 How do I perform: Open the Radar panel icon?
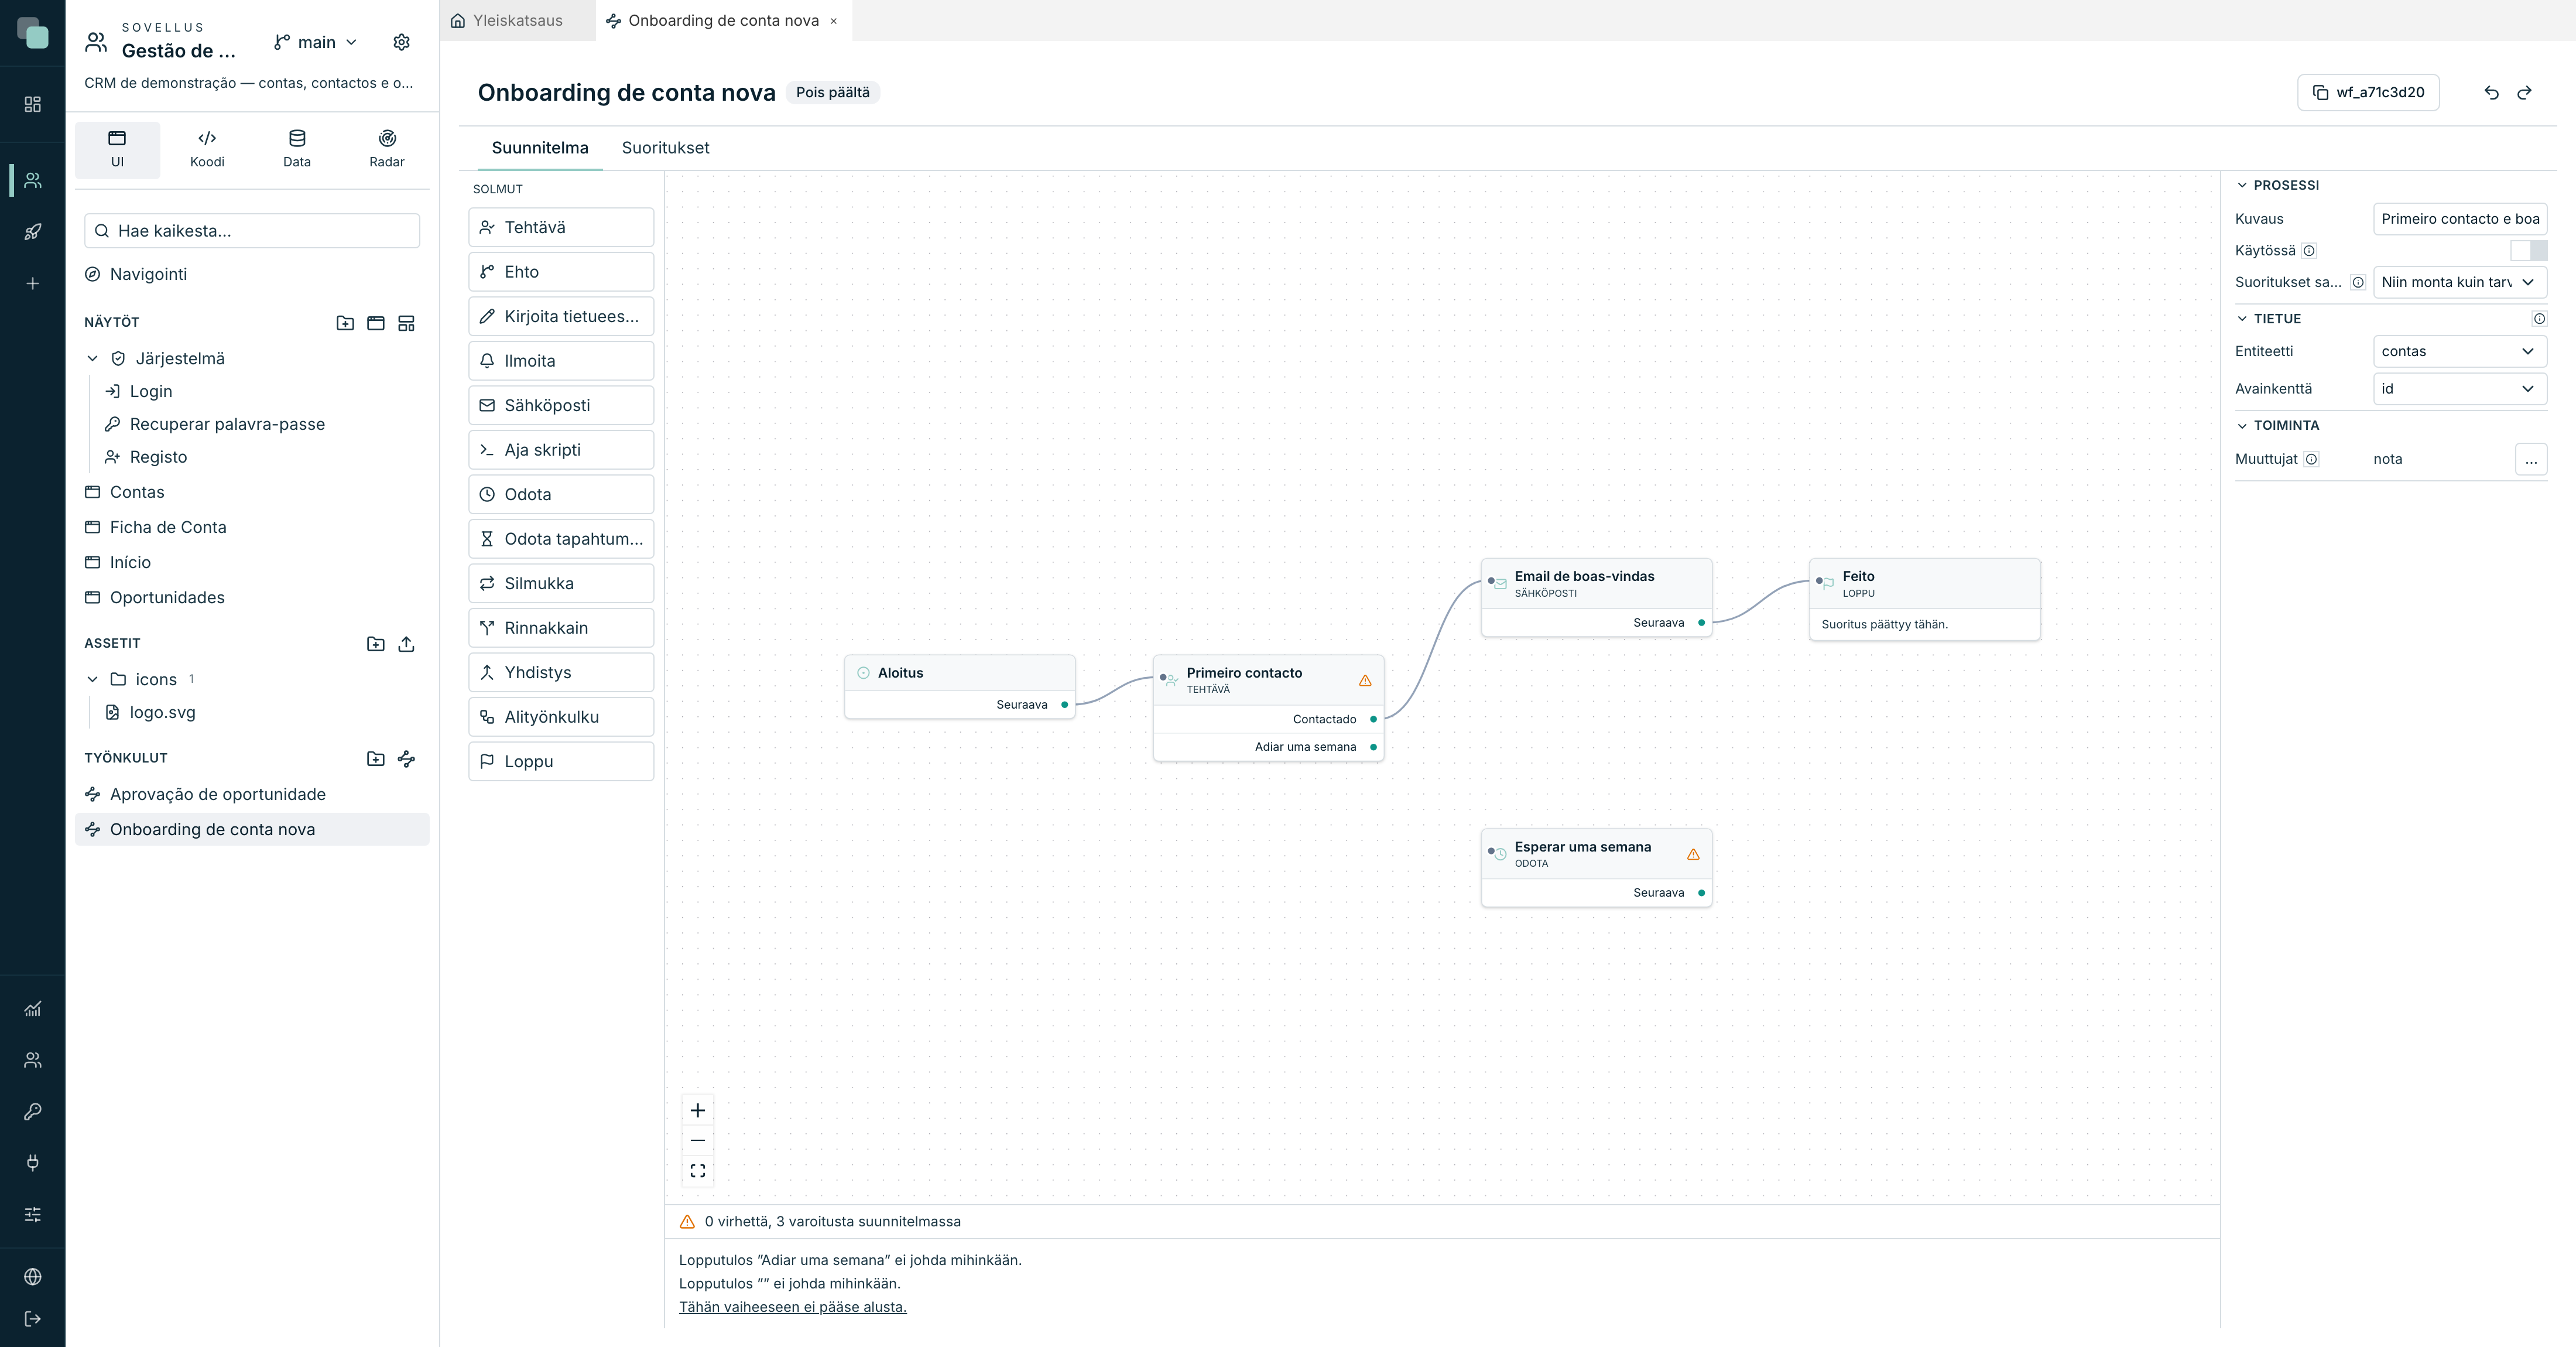point(387,149)
